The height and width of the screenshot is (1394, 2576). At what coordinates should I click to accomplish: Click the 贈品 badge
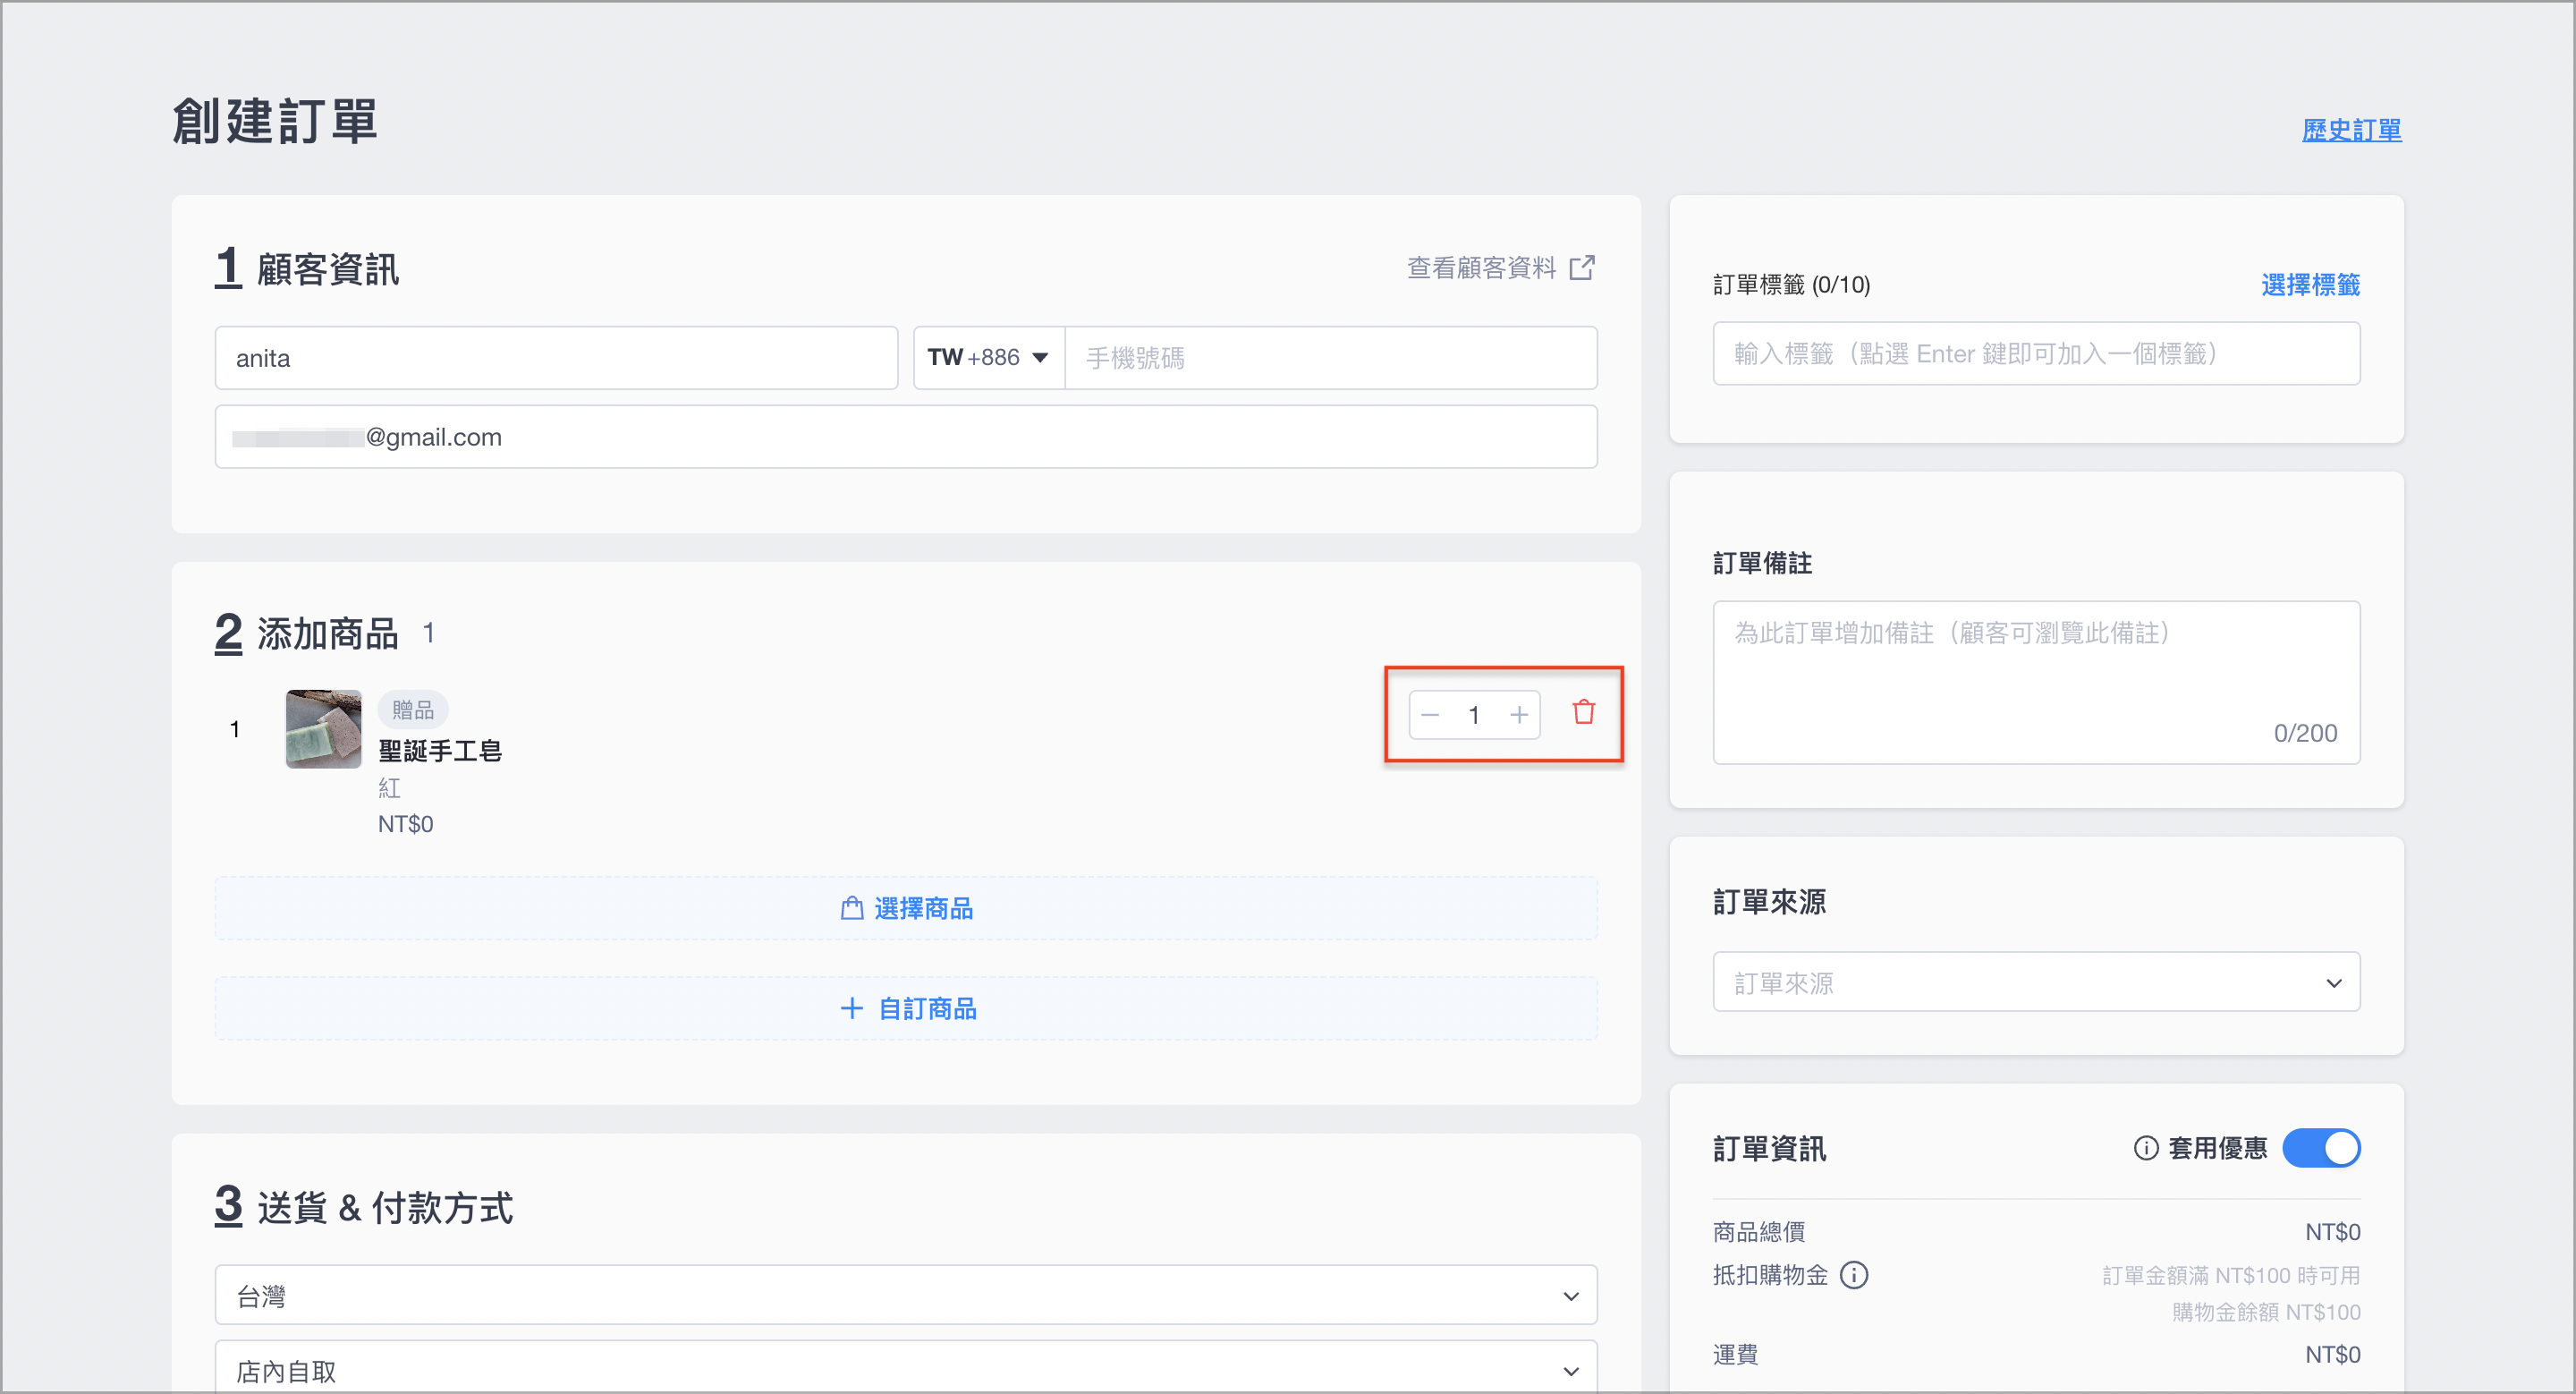coord(413,710)
